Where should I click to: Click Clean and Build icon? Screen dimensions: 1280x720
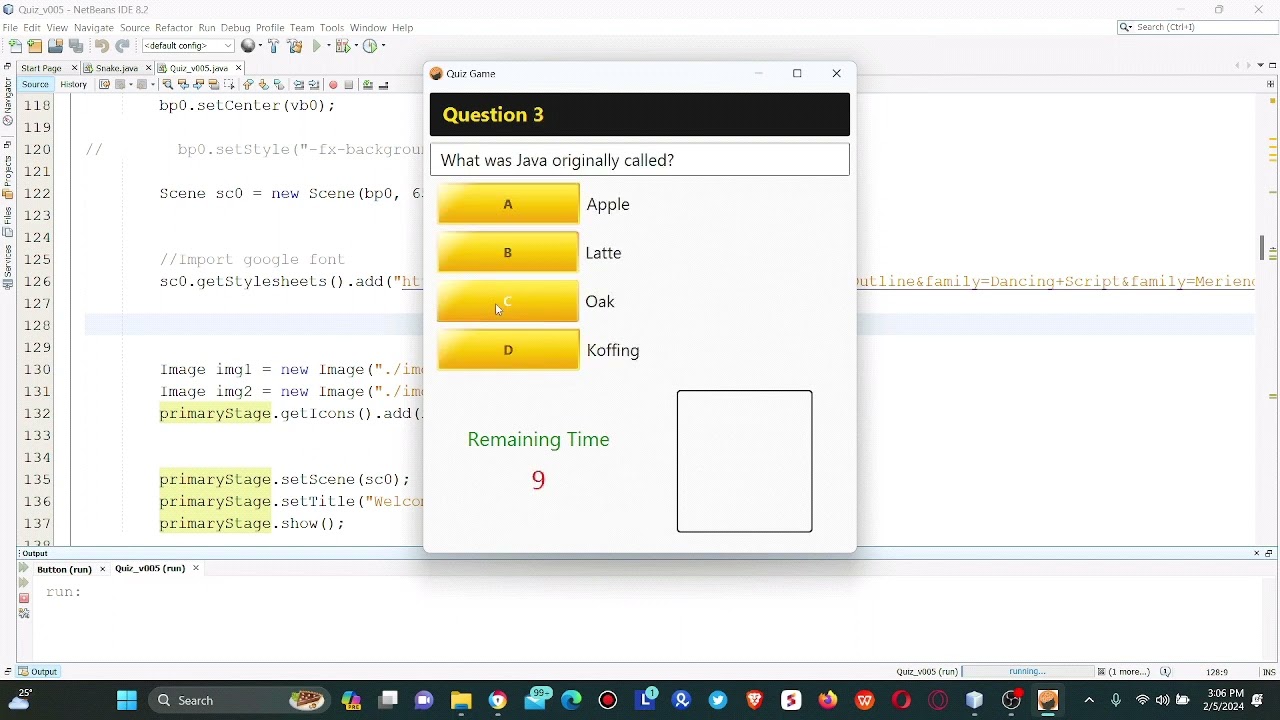click(296, 46)
